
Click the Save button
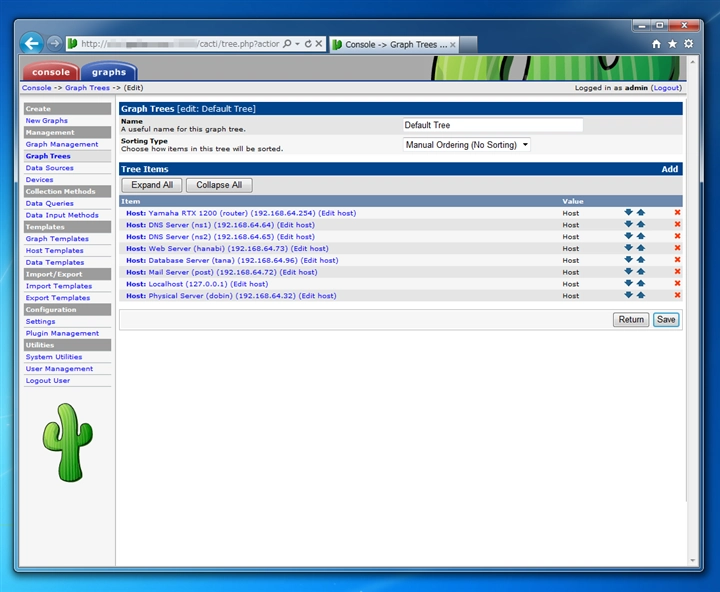(666, 320)
